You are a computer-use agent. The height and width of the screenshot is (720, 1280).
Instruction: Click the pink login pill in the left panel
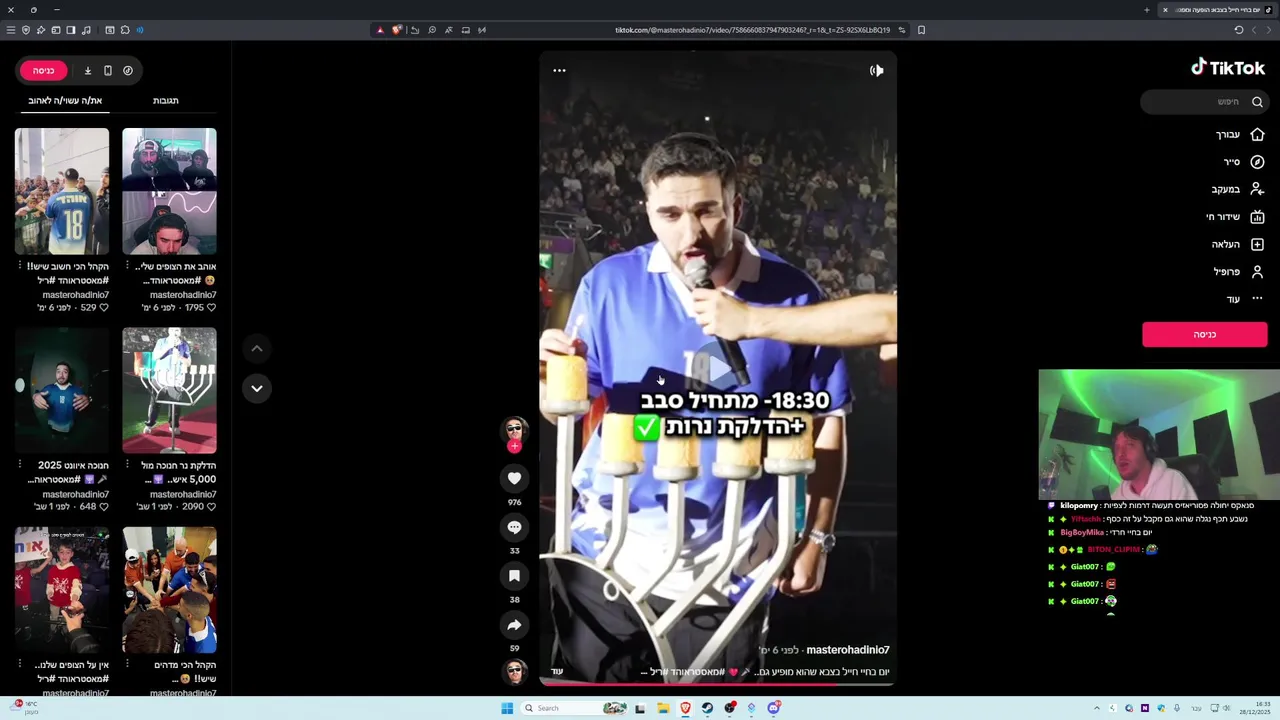click(43, 70)
